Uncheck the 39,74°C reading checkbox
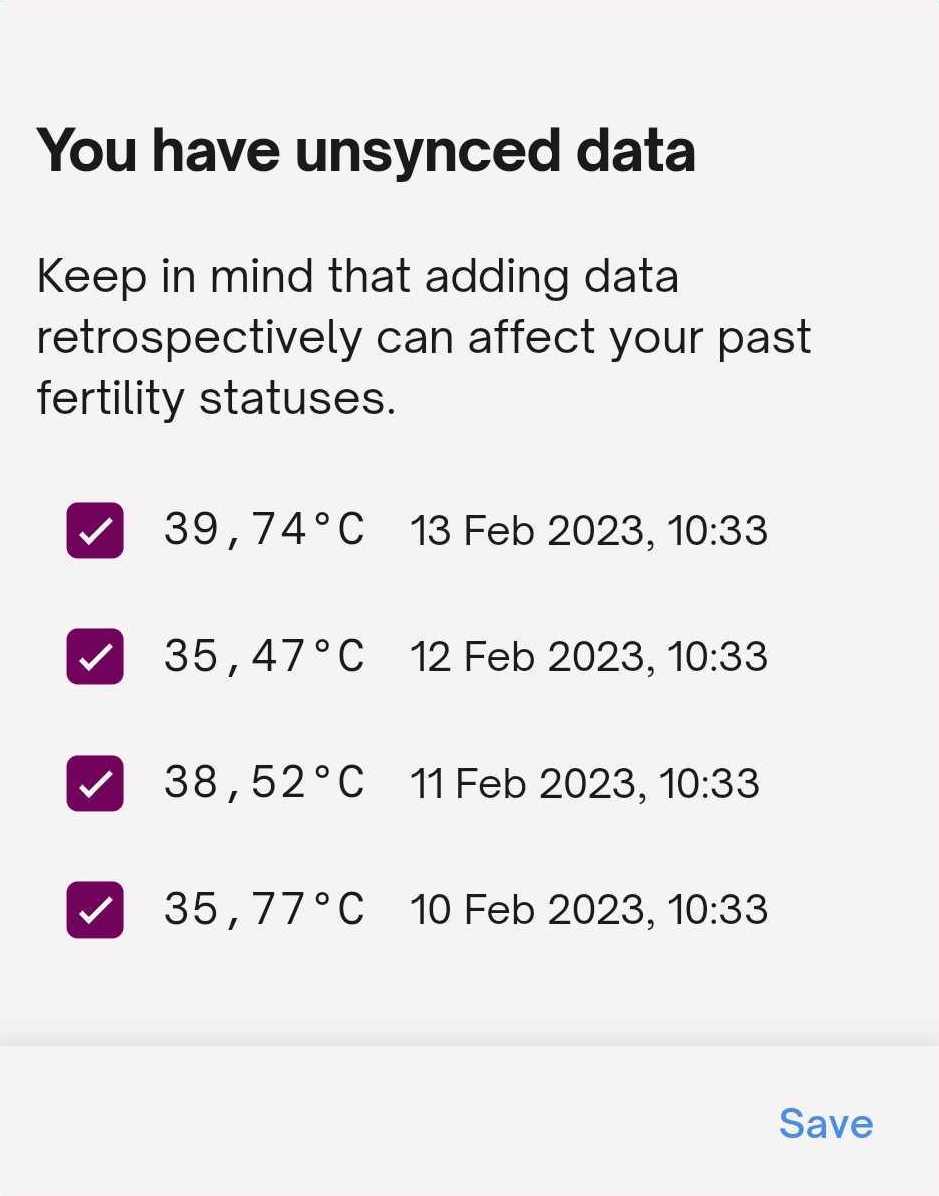Image resolution: width=939 pixels, height=1196 pixels. point(95,530)
